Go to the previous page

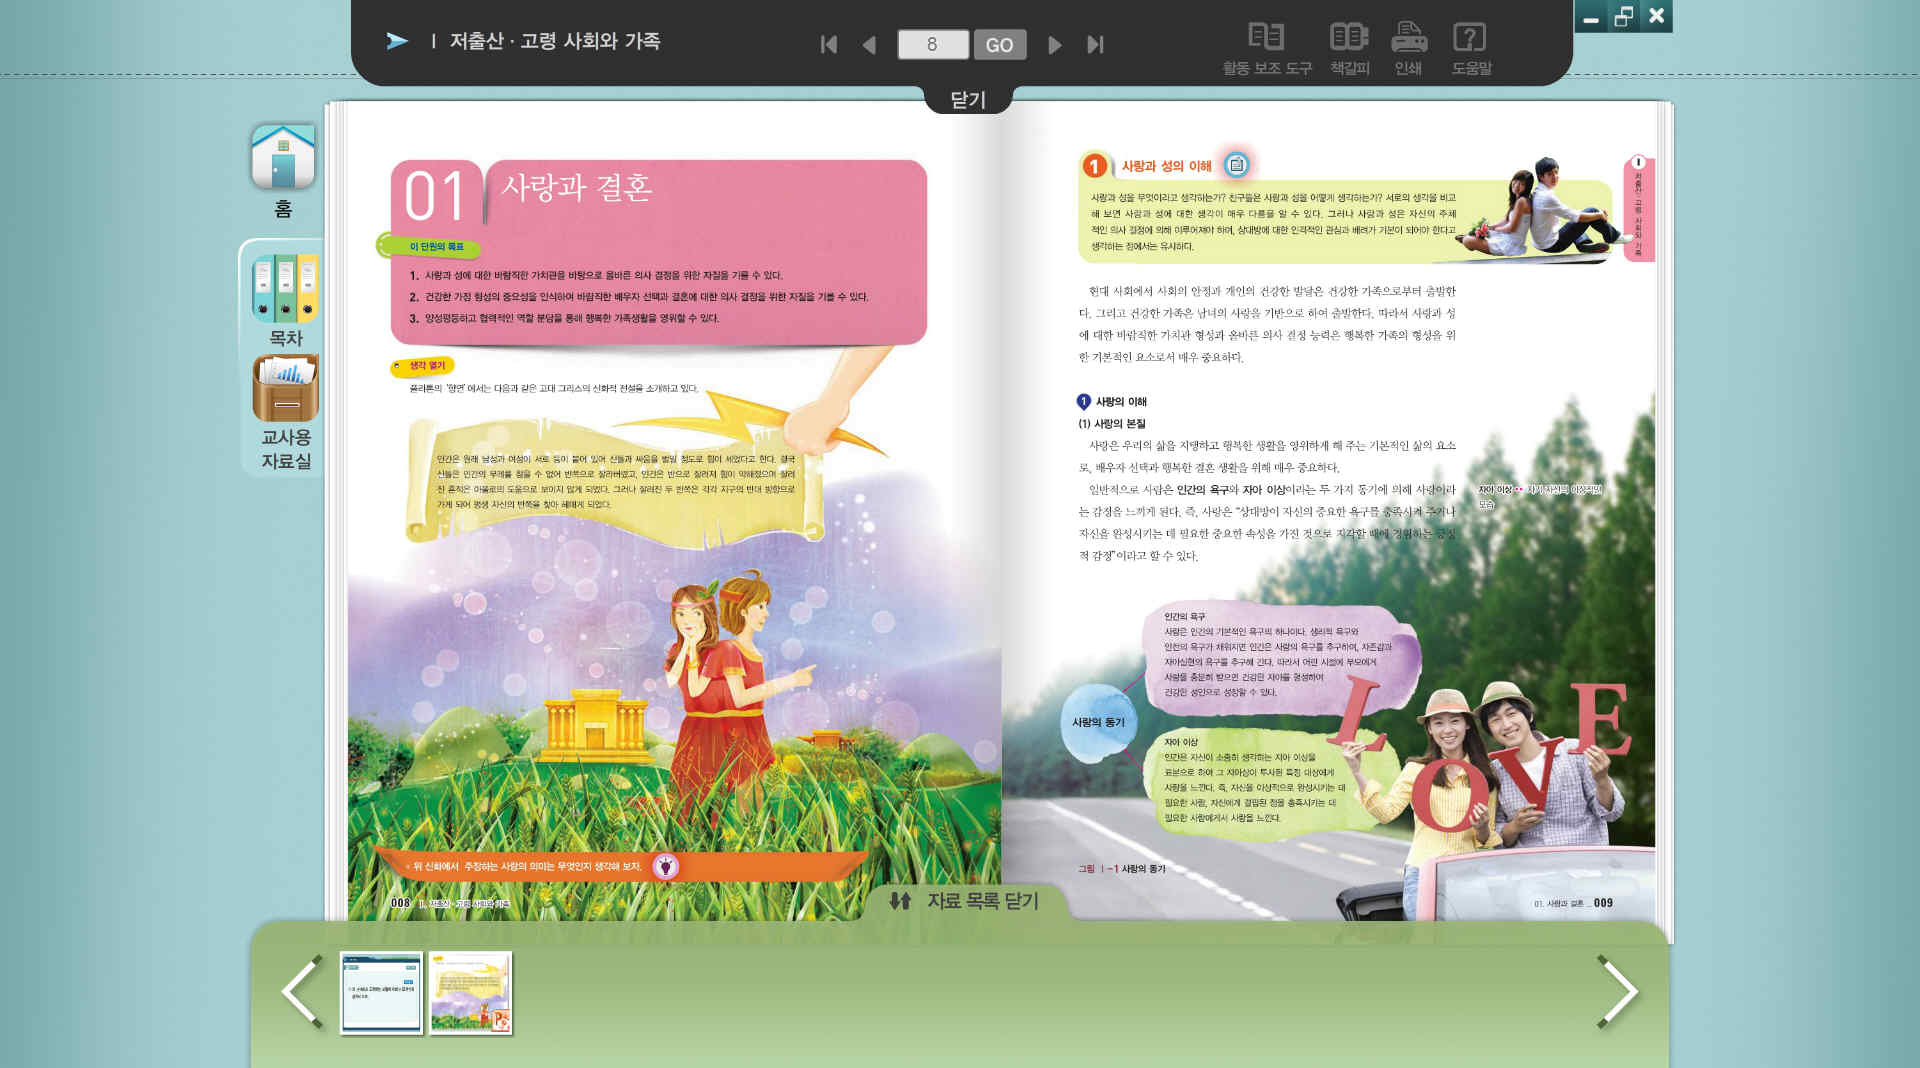click(x=869, y=45)
